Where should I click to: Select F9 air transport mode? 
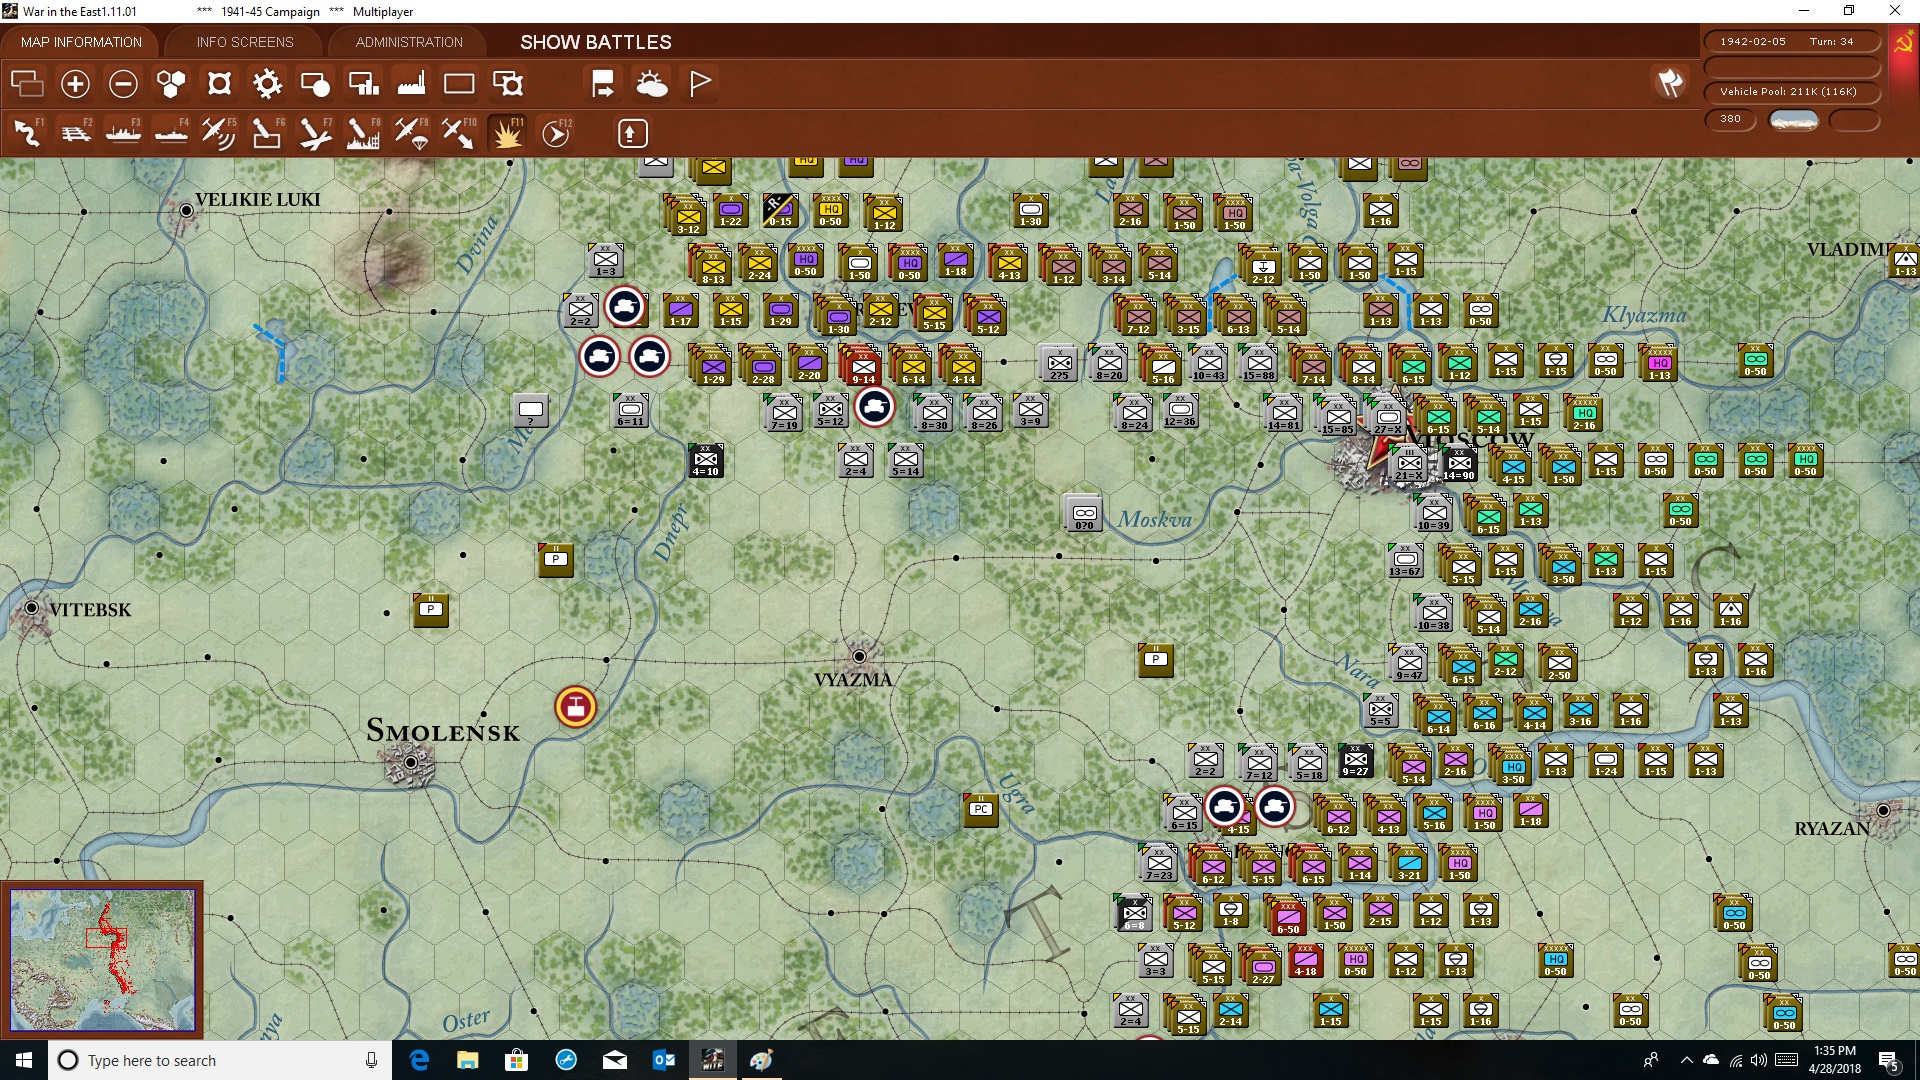click(x=411, y=133)
